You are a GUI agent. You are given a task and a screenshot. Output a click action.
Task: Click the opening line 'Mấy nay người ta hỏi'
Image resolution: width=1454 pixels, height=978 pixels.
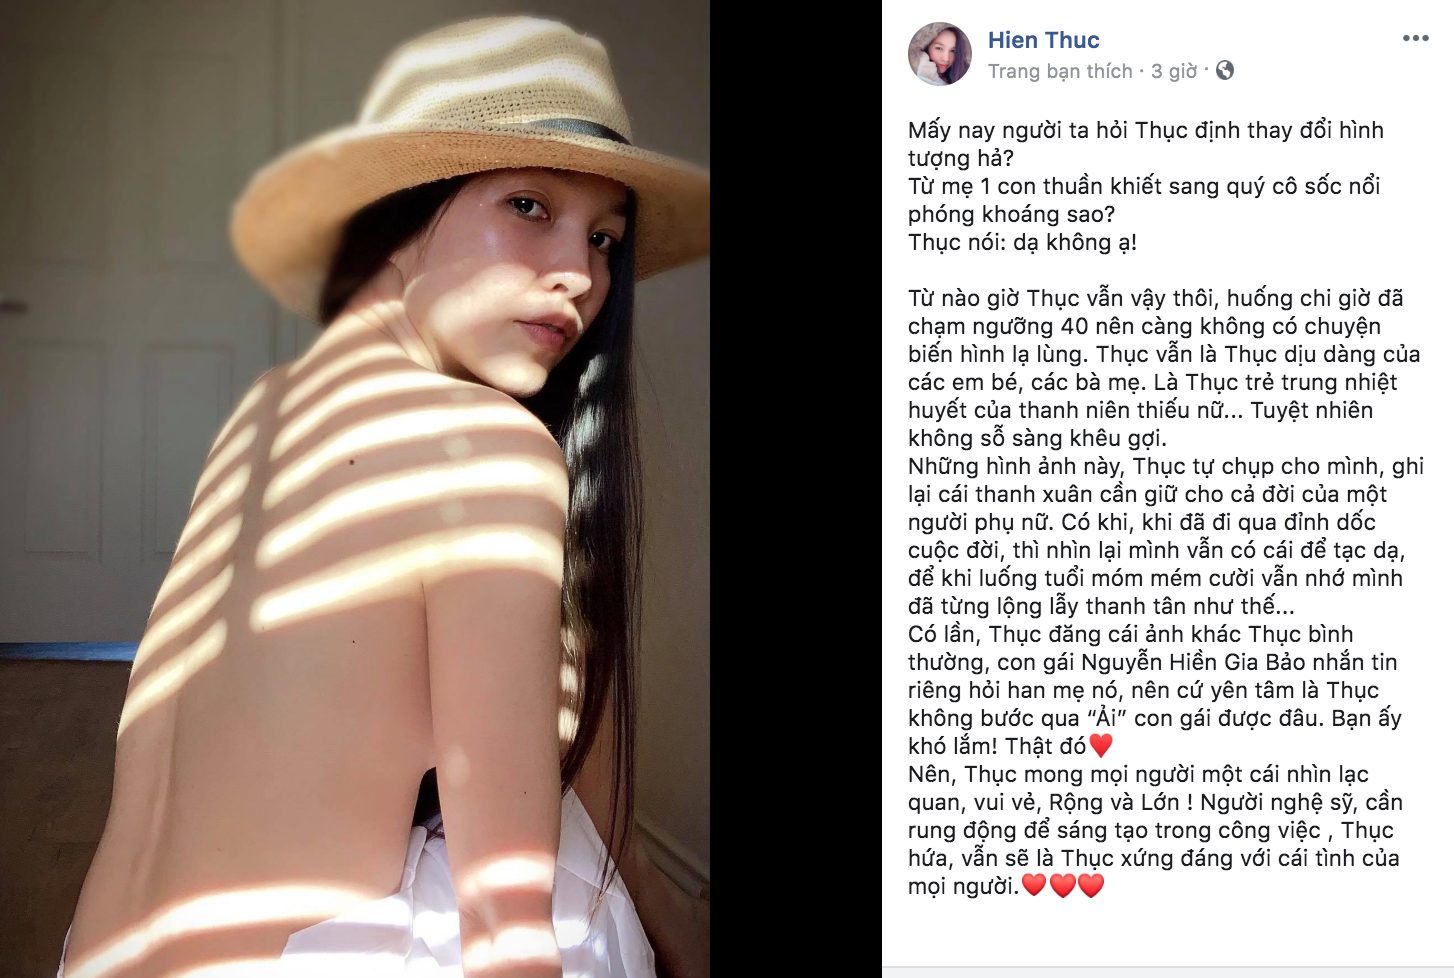[1018, 130]
